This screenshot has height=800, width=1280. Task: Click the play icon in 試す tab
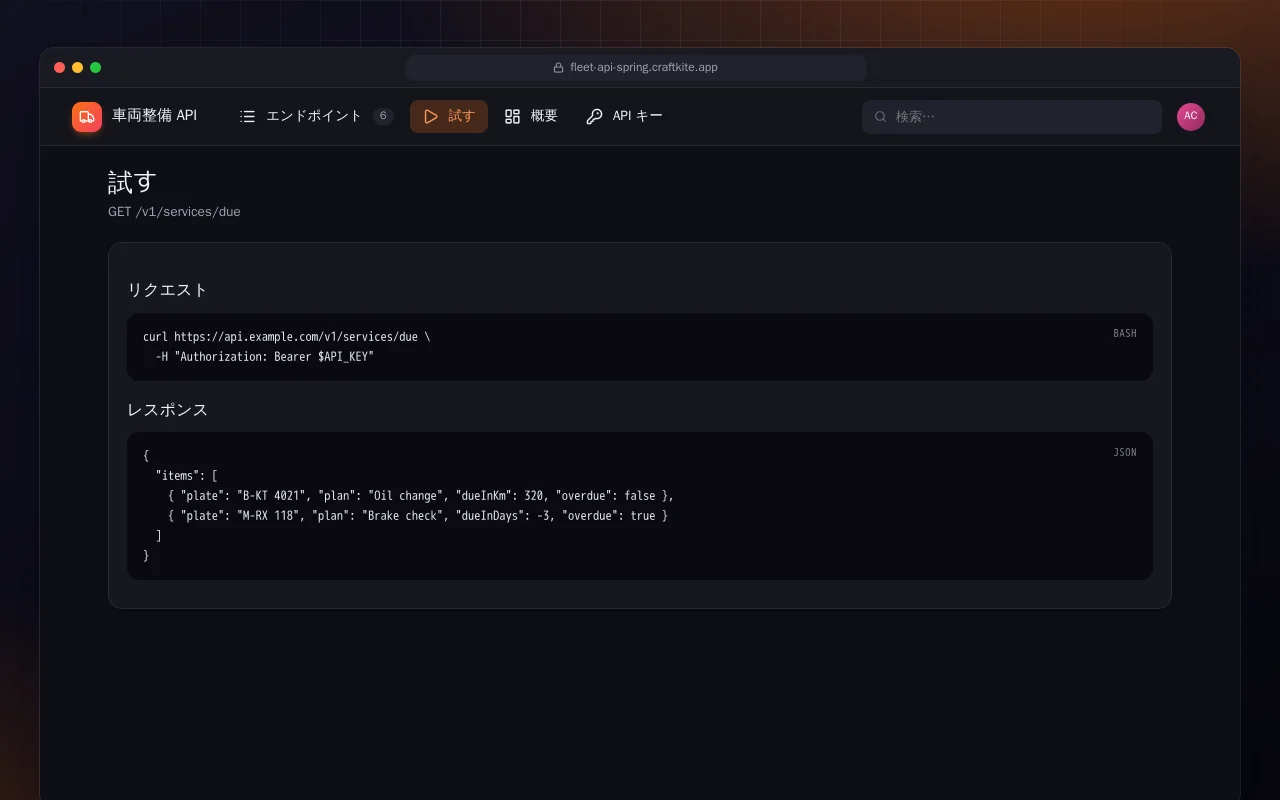[x=431, y=116]
